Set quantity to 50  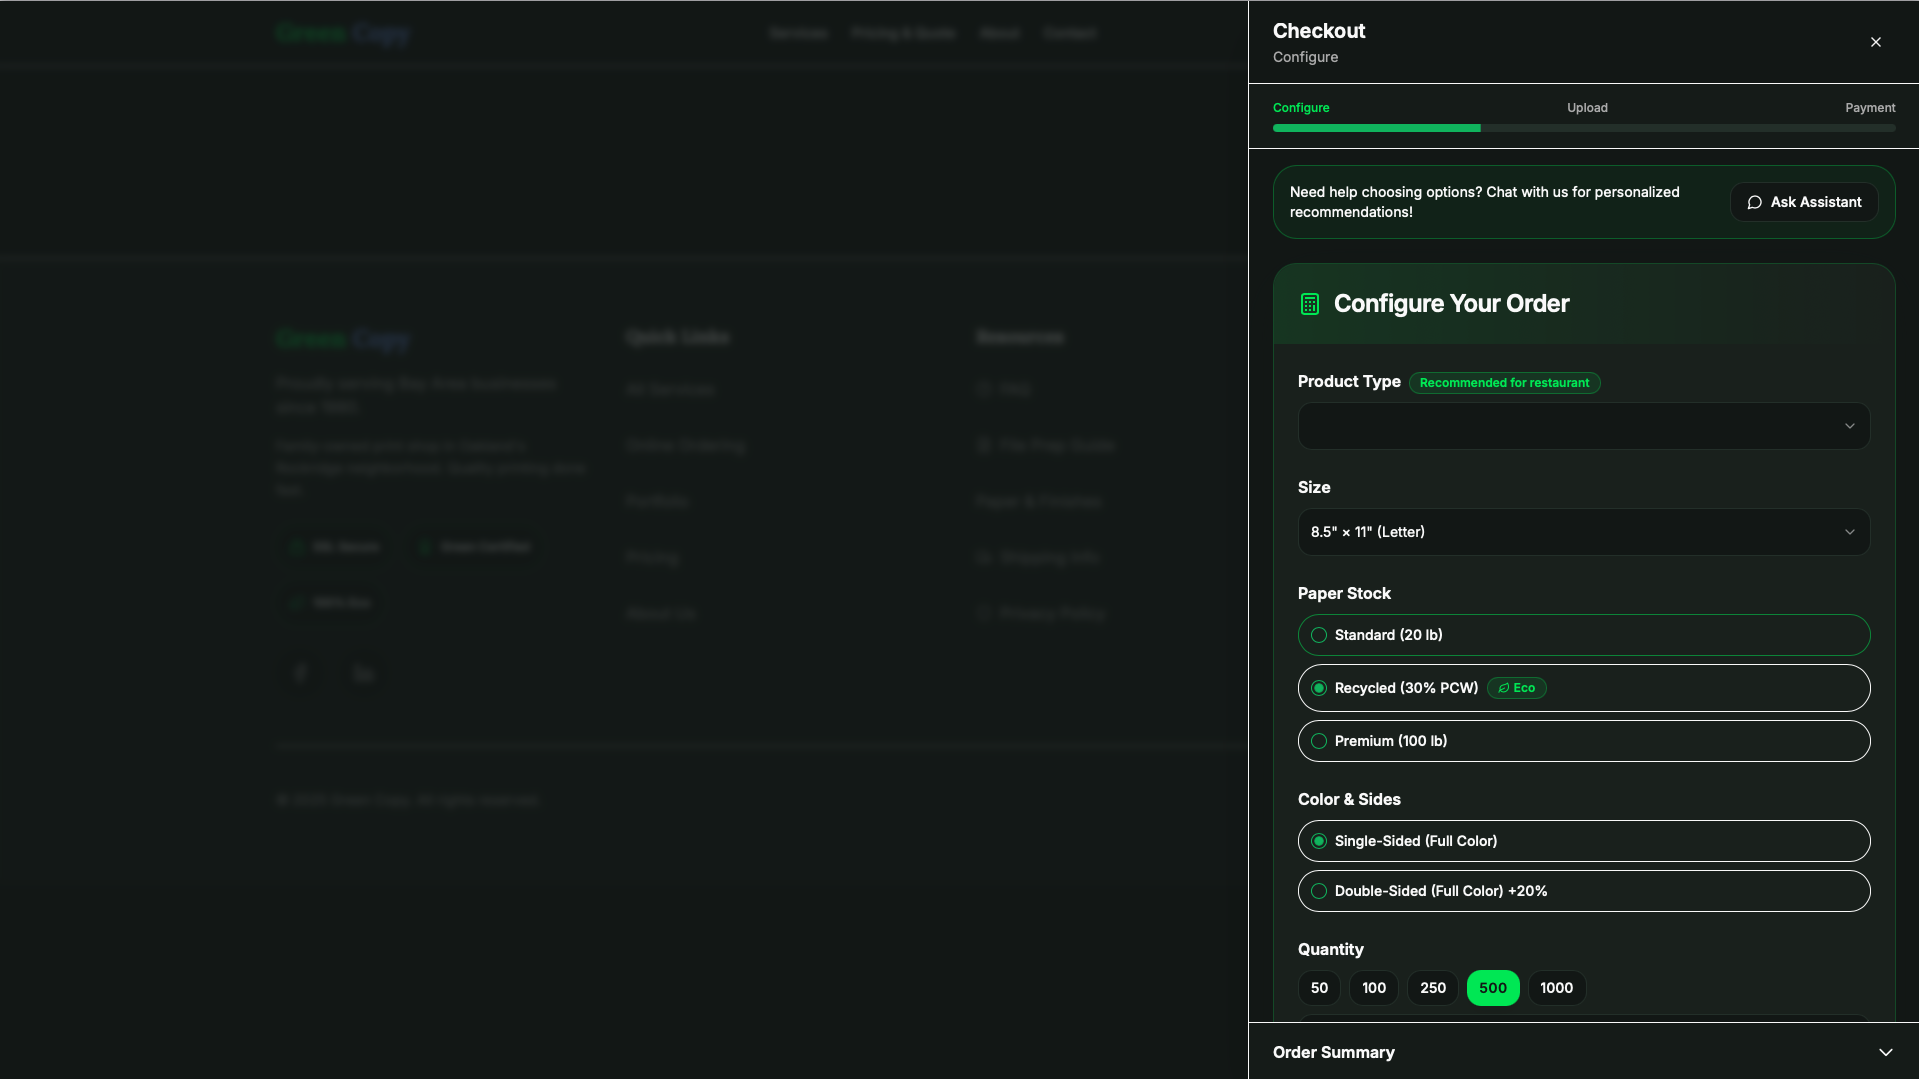(x=1319, y=988)
